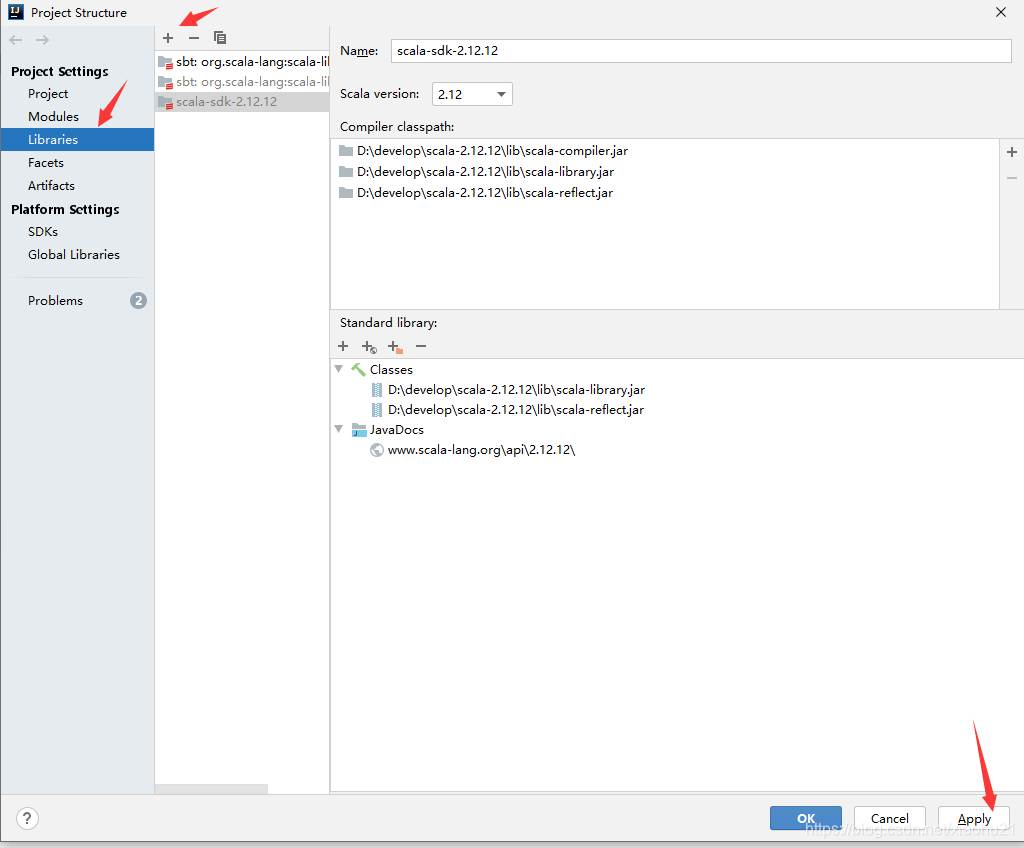The image size is (1024, 848).
Task: Open Project settings page
Action: point(48,93)
